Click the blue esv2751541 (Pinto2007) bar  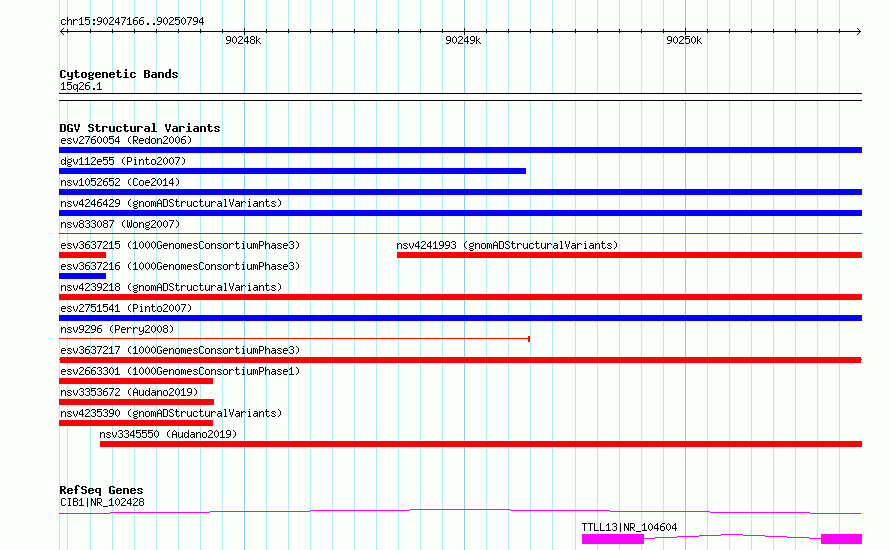pyautogui.click(x=460, y=318)
